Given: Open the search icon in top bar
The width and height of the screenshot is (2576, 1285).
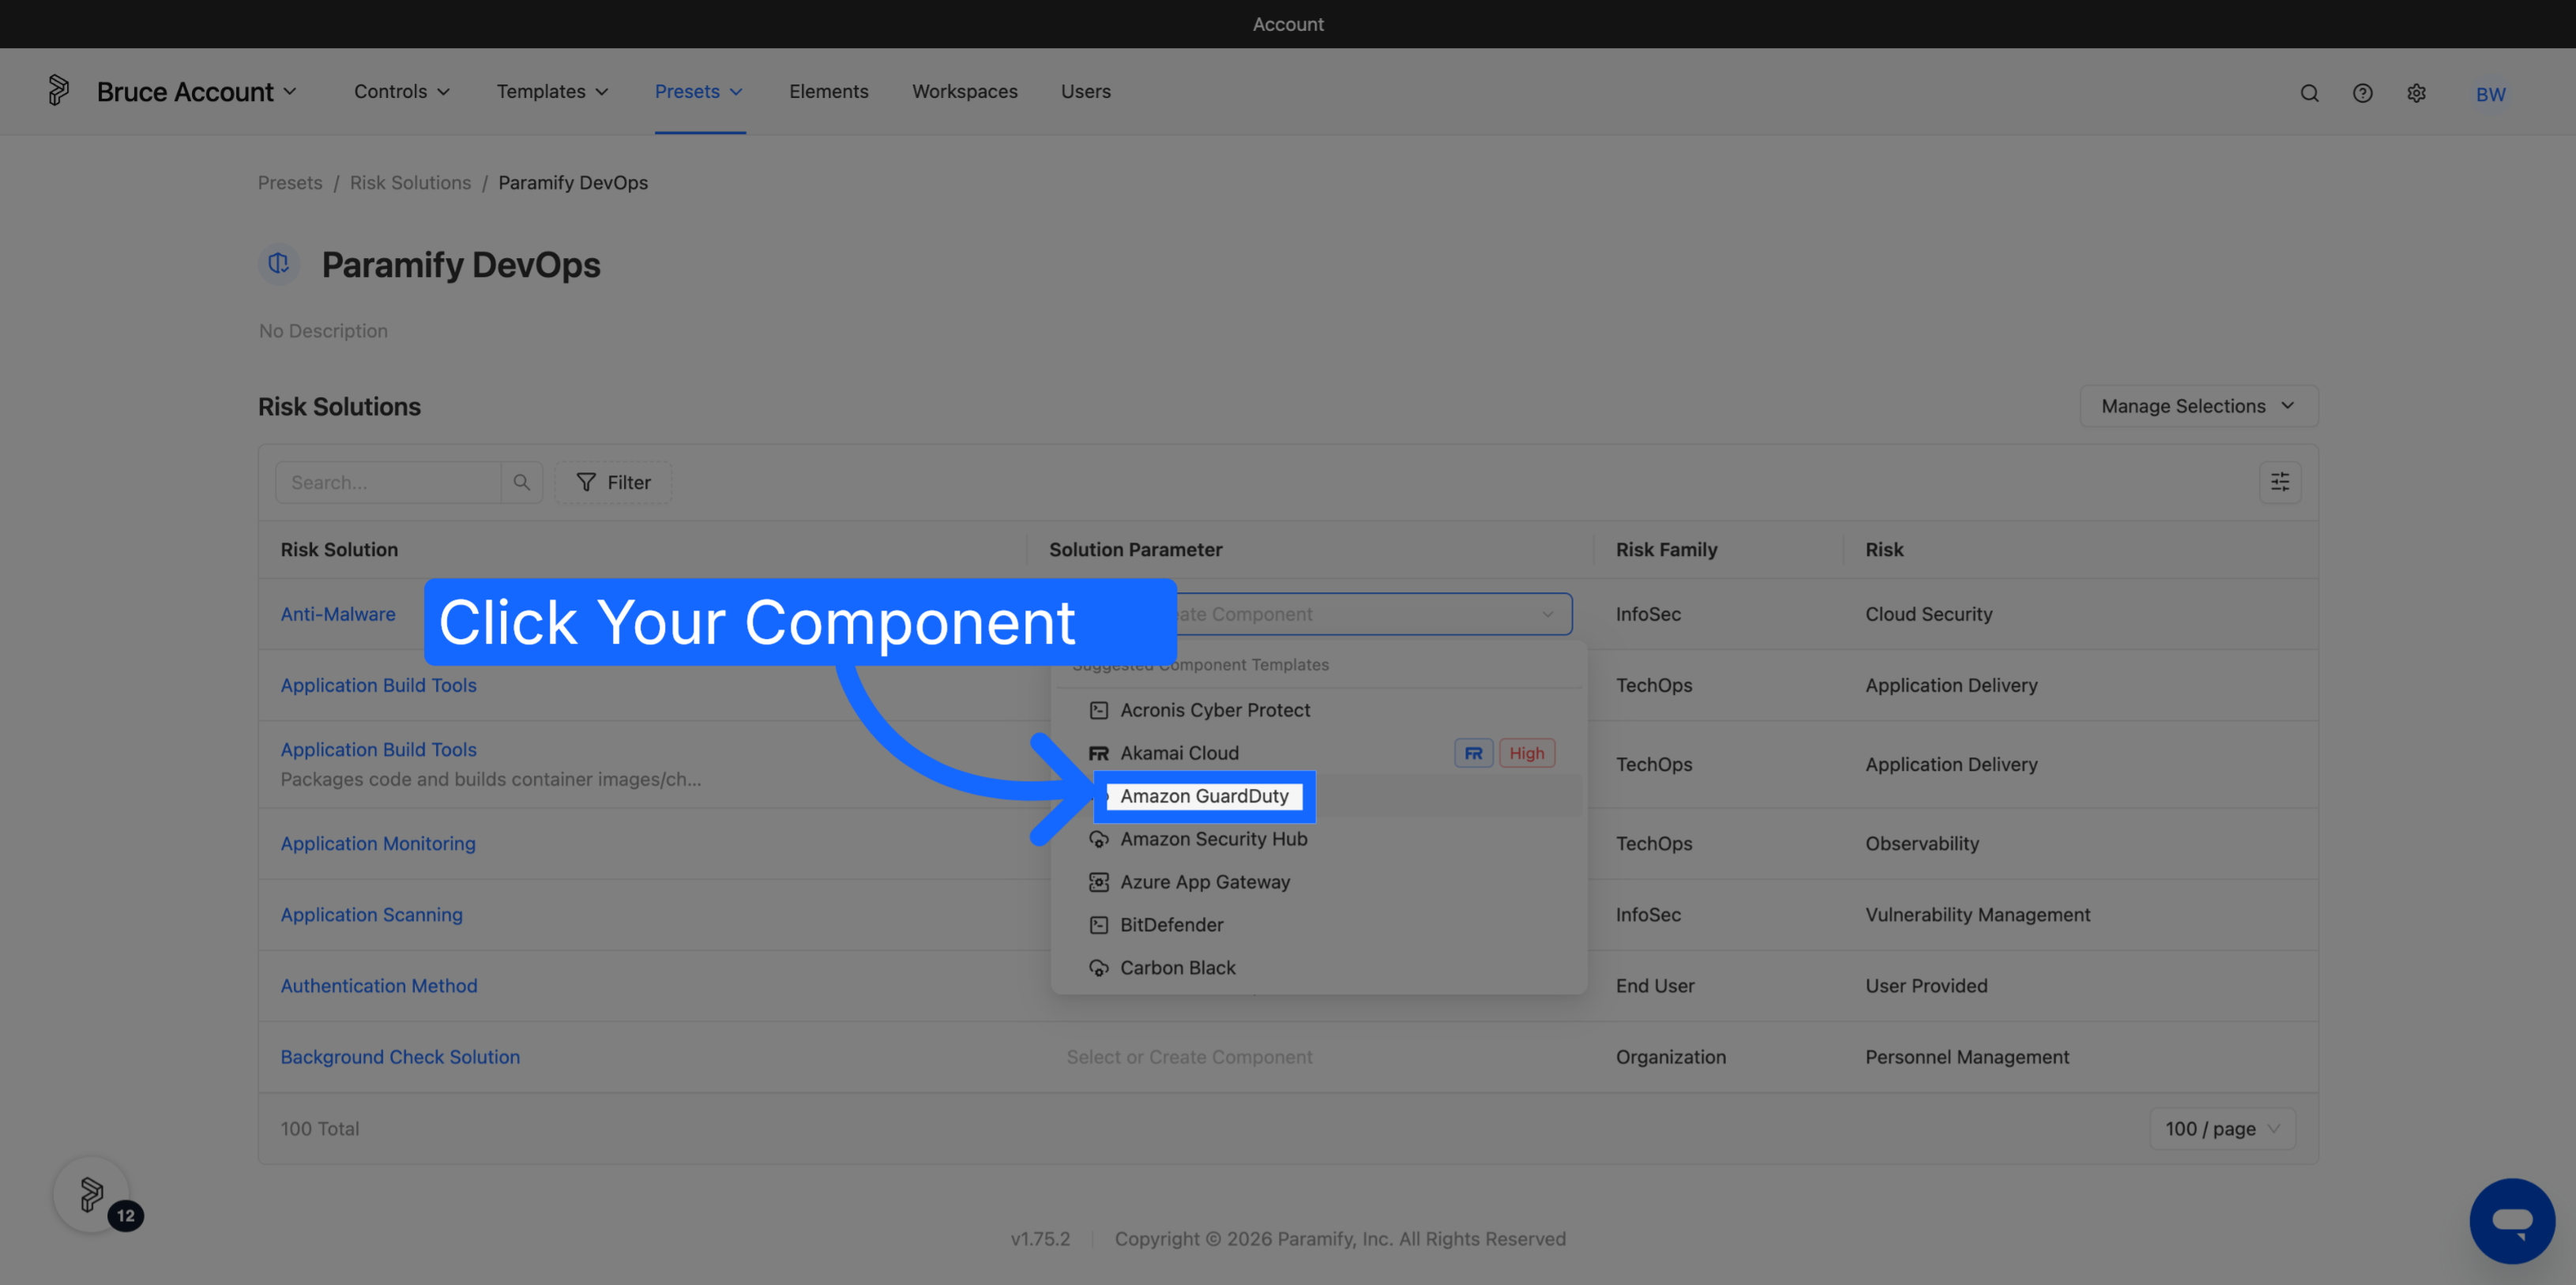Looking at the screenshot, I should tap(2309, 93).
